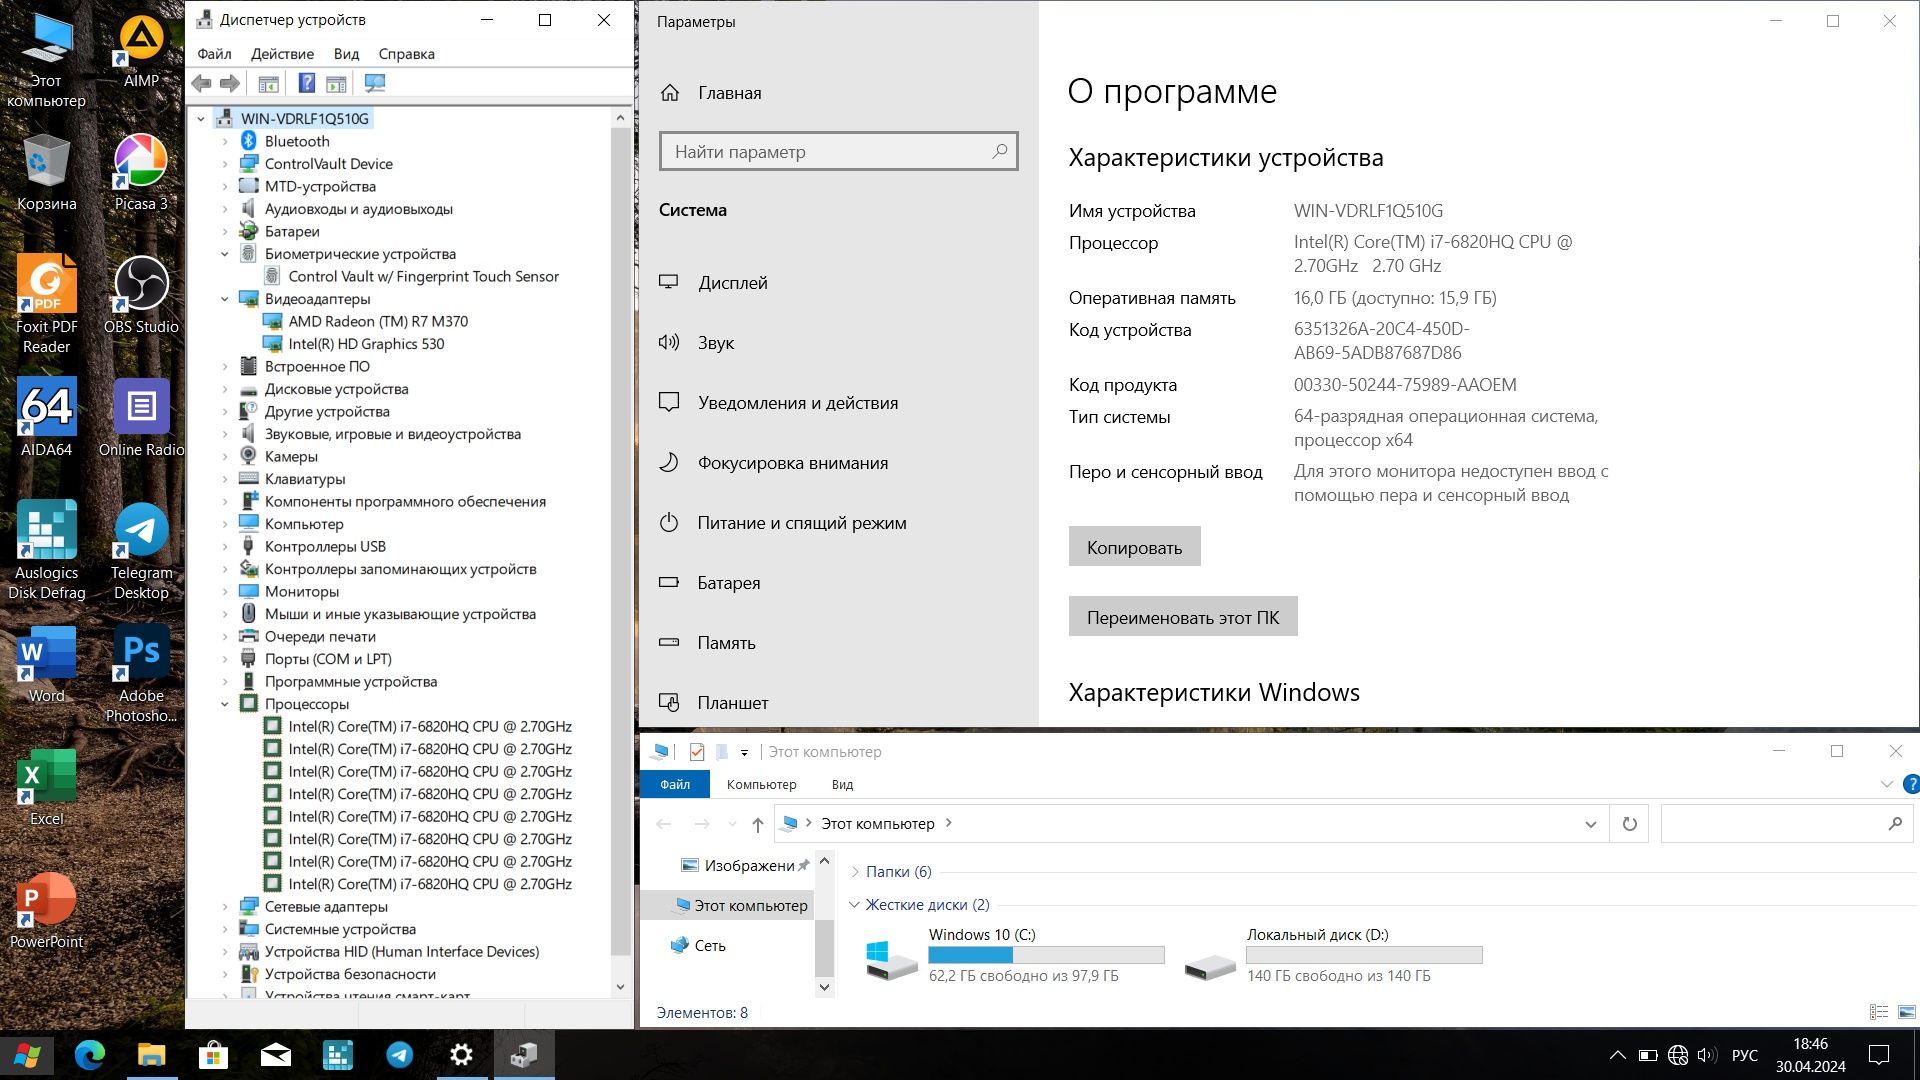Image resolution: width=1920 pixels, height=1080 pixels.
Task: Open Вид menu in Device Manager
Action: tap(346, 54)
